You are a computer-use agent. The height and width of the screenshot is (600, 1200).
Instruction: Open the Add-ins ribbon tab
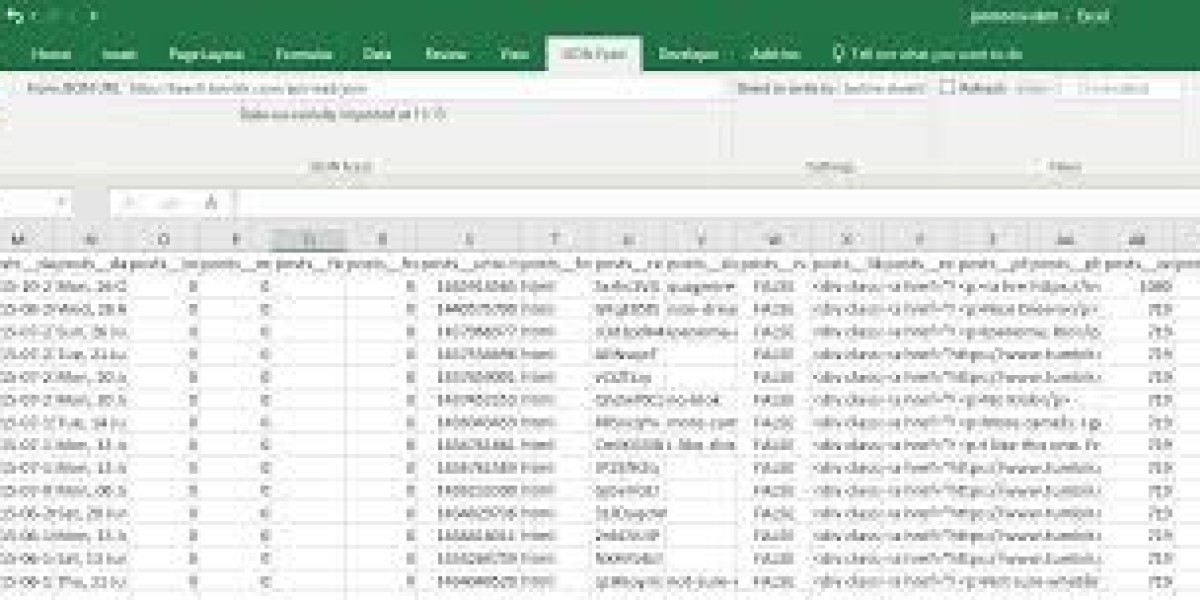(774, 54)
